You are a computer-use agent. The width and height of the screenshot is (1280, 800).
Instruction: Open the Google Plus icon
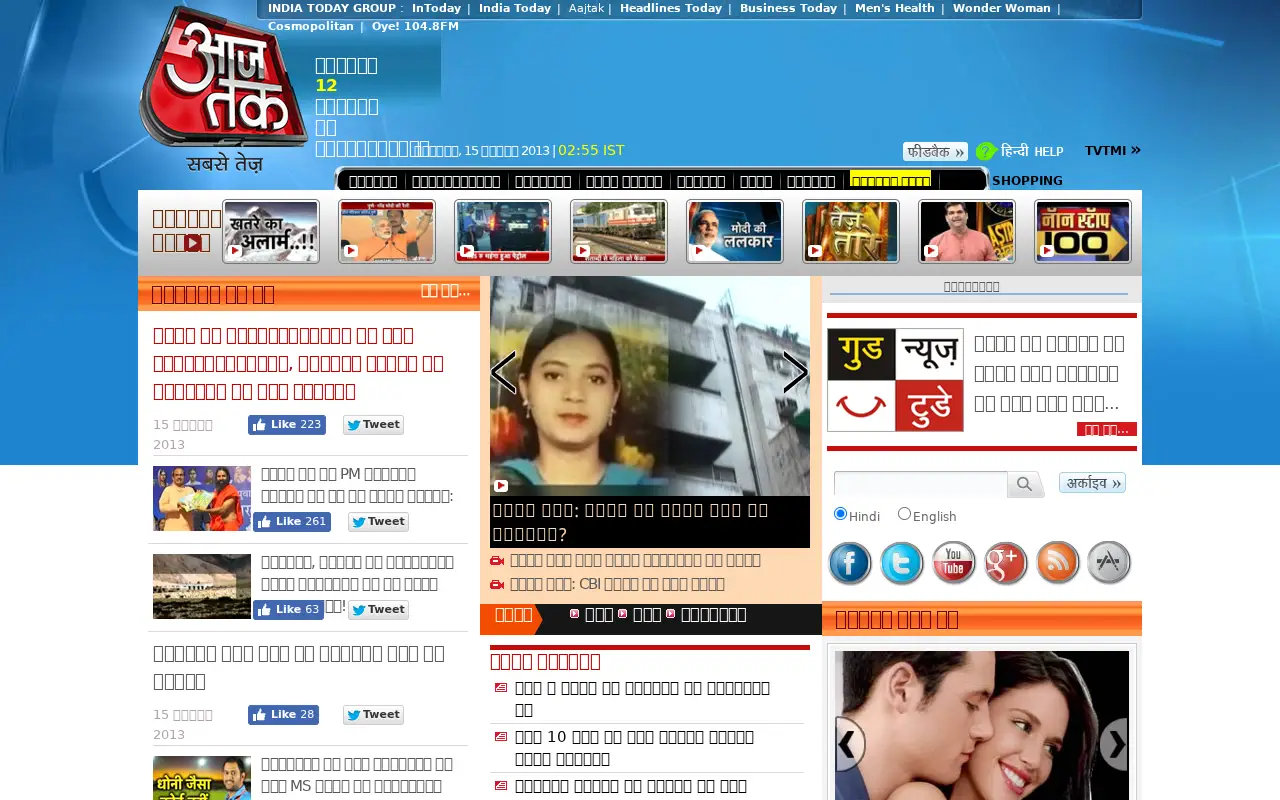click(x=1006, y=563)
